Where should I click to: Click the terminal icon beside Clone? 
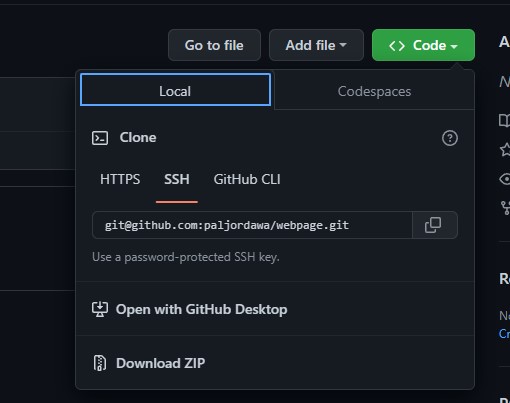[x=100, y=138]
